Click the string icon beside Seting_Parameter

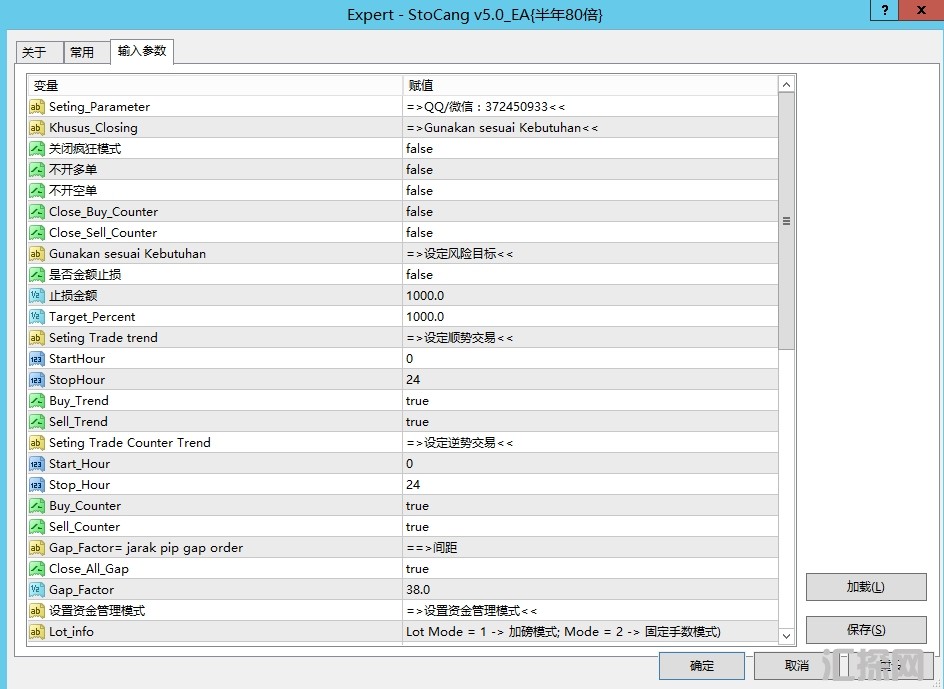click(37, 107)
